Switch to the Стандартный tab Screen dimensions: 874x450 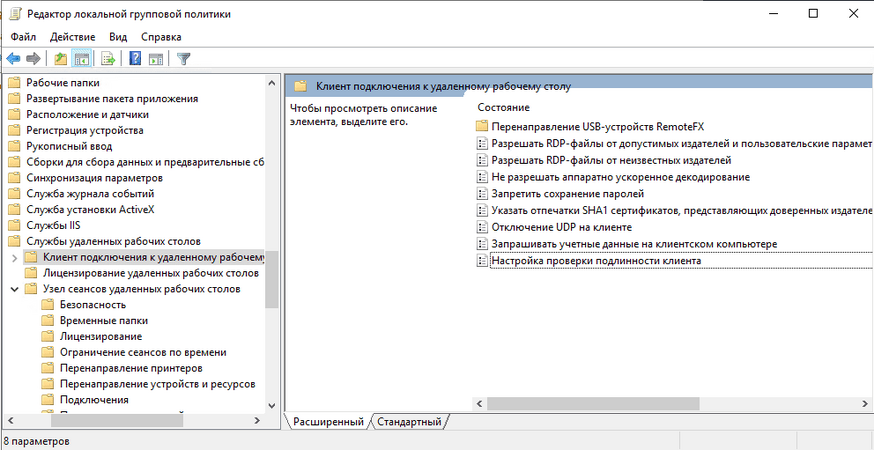[409, 422]
